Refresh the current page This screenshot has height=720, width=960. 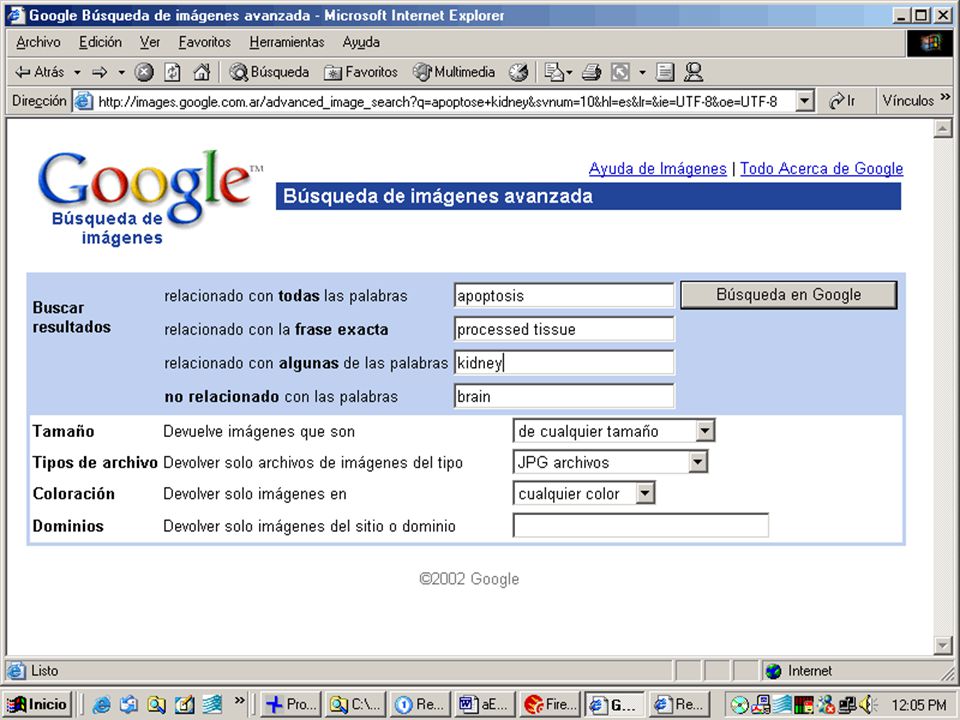(x=173, y=72)
